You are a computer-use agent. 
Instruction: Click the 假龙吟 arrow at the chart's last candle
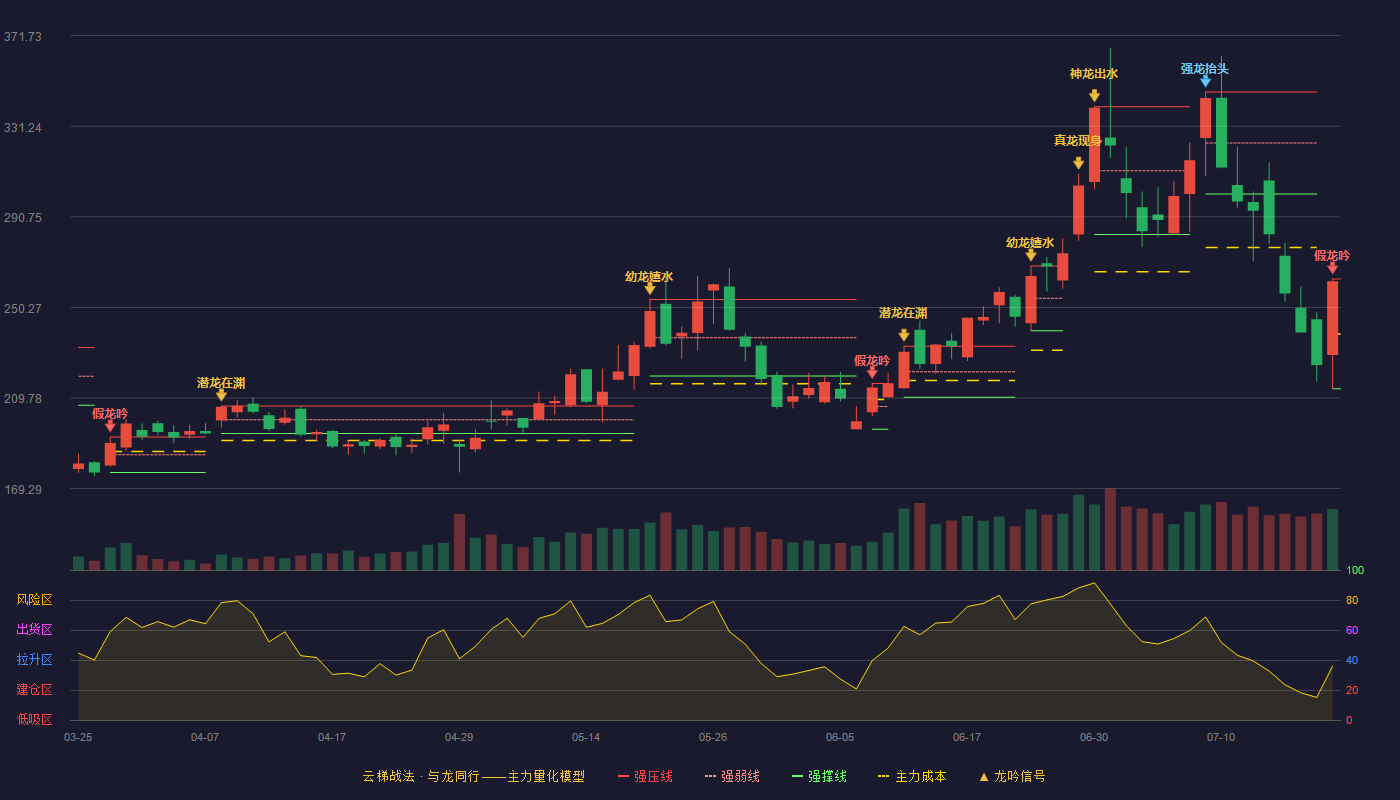click(x=1332, y=268)
